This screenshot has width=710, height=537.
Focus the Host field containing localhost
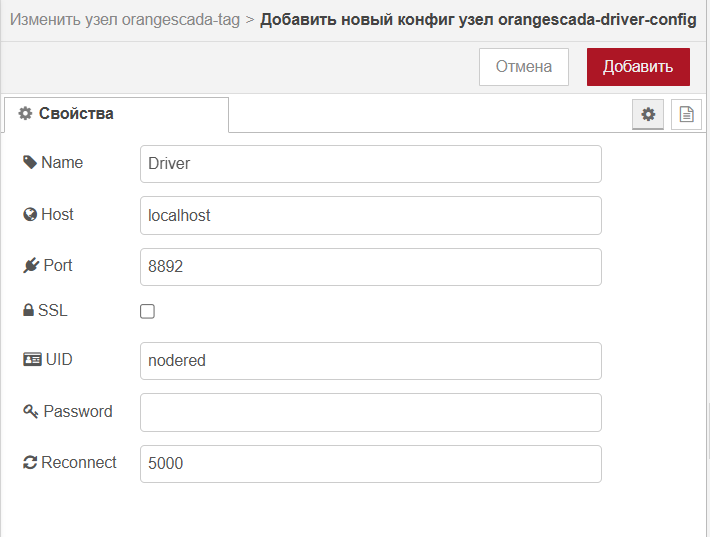click(371, 216)
